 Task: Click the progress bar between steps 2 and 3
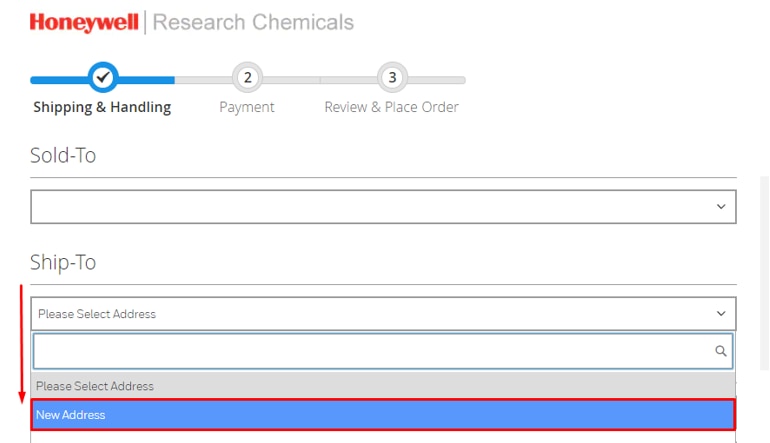[320, 79]
